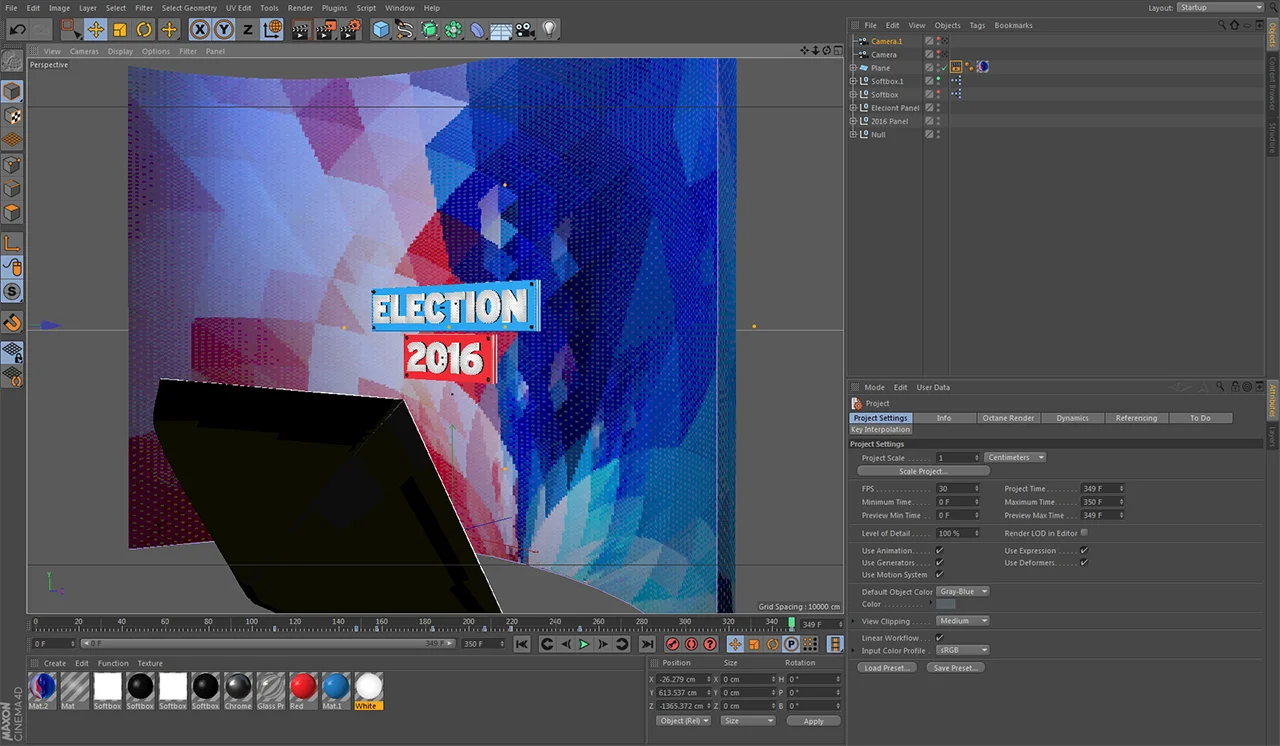This screenshot has width=1280, height=746.
Task: Click Render to Picture Viewer icon
Action: (x=325, y=30)
